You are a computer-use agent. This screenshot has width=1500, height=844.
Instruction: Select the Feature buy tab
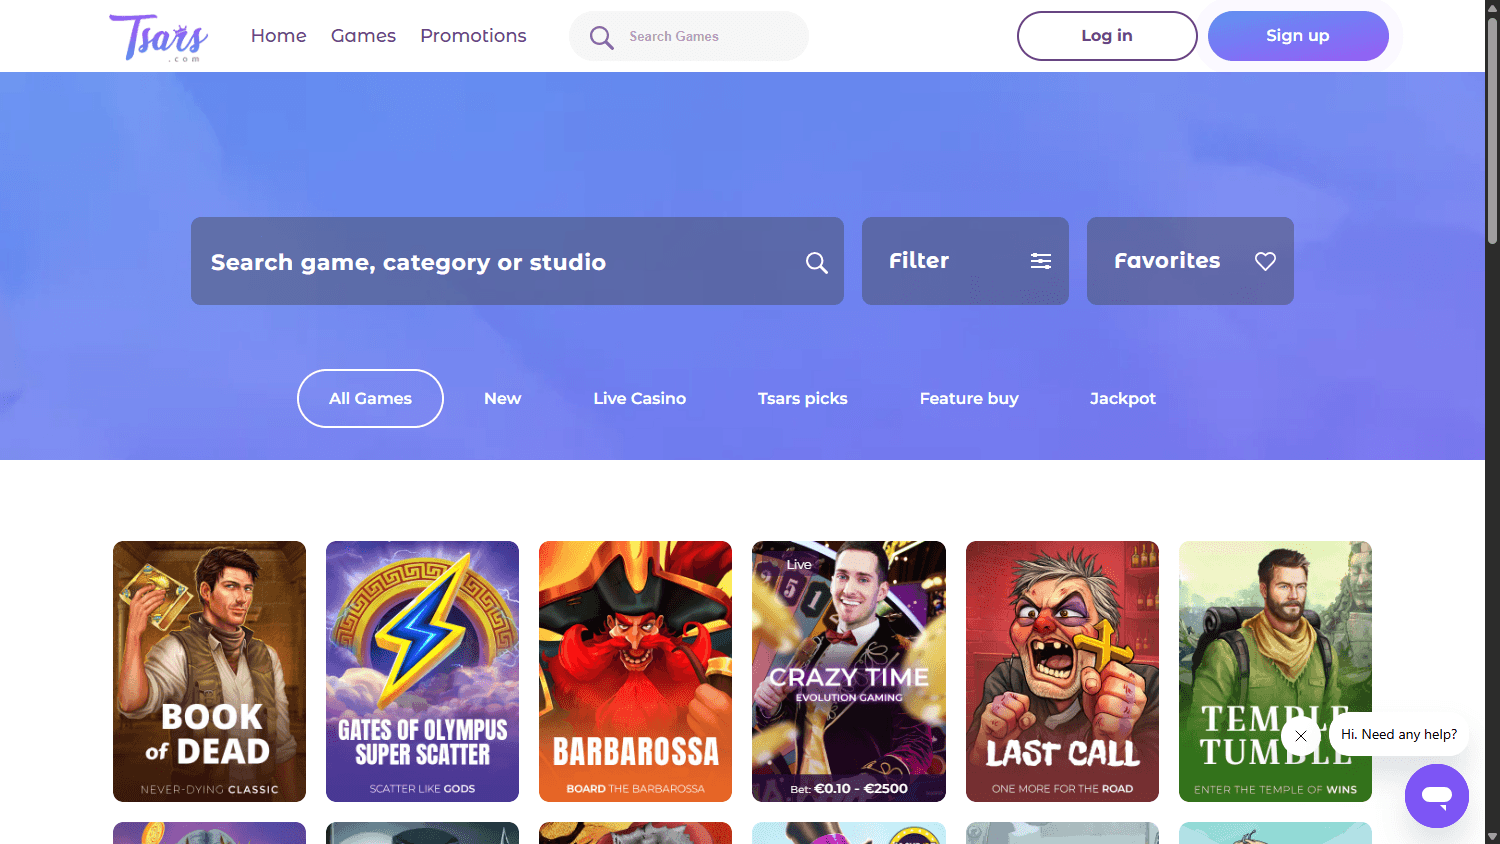pos(969,398)
